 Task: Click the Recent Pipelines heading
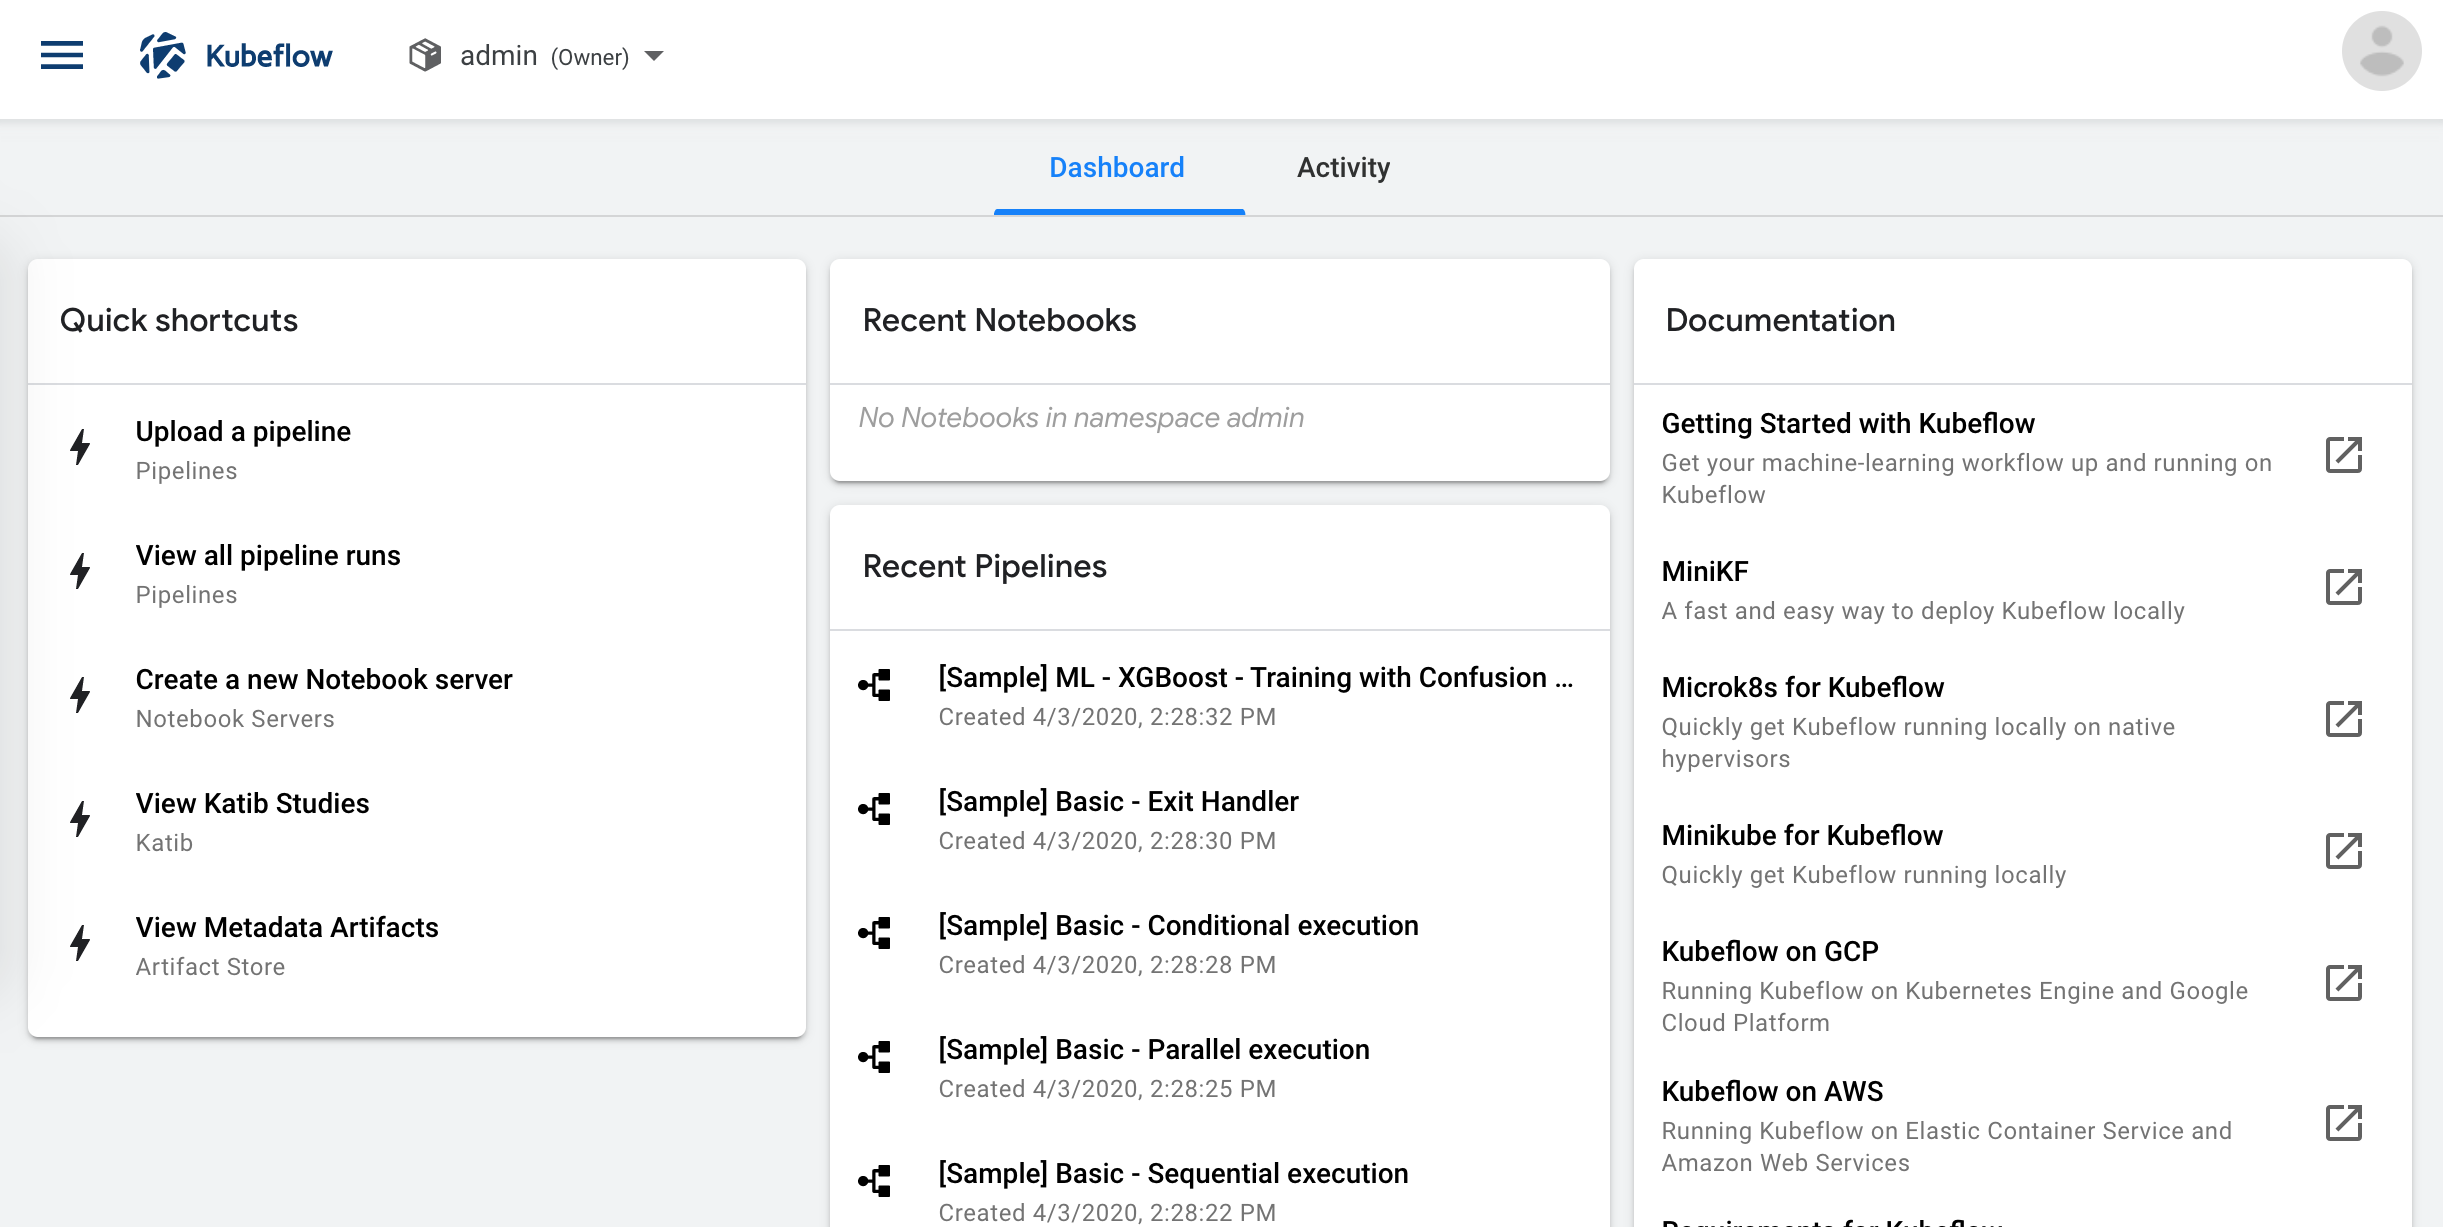(x=984, y=566)
